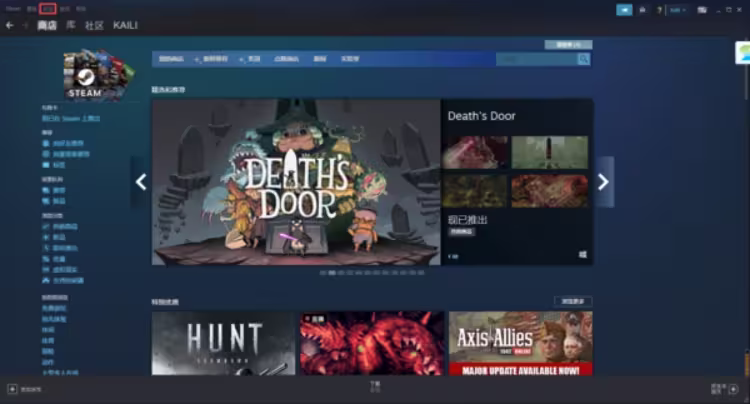Click the Death's Door title text
This screenshot has height=404, width=750.
click(x=481, y=116)
